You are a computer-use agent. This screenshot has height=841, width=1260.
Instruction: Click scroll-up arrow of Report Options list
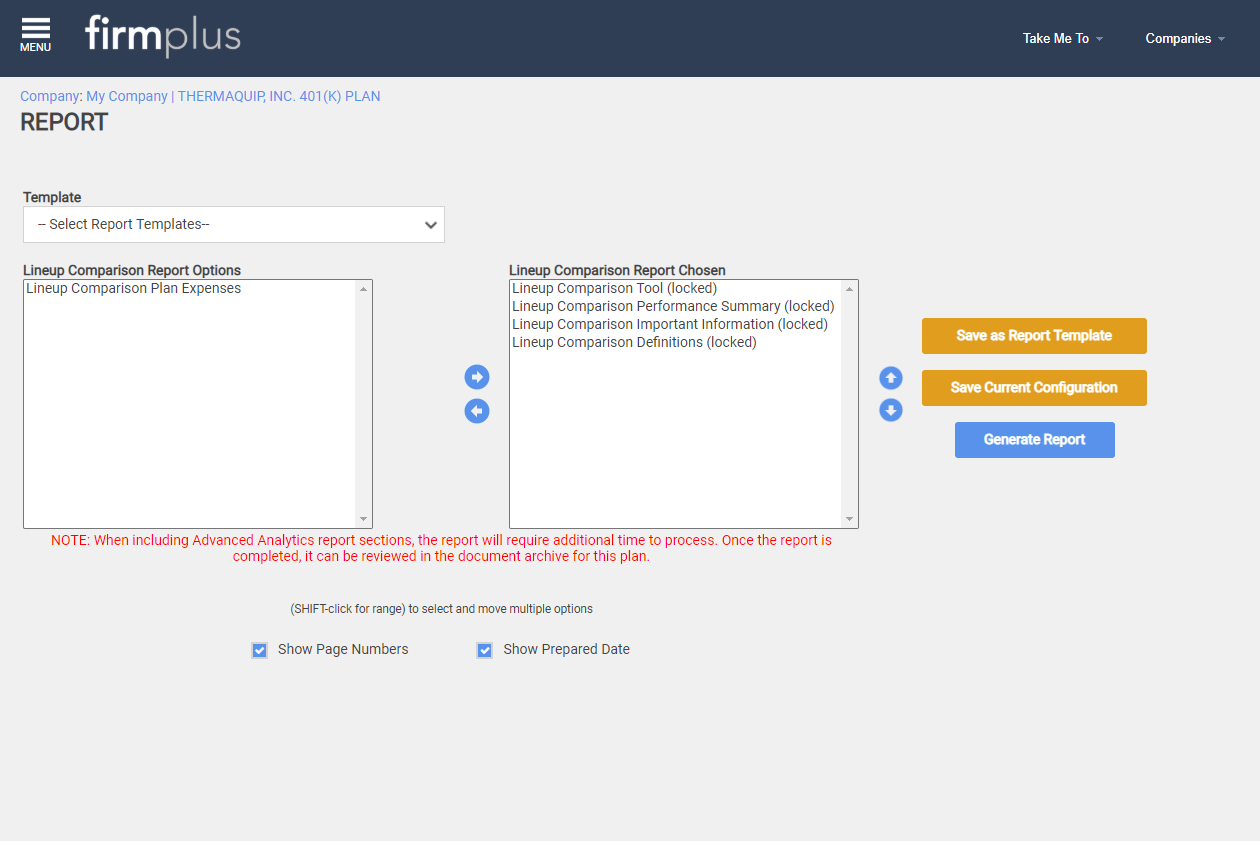364,289
